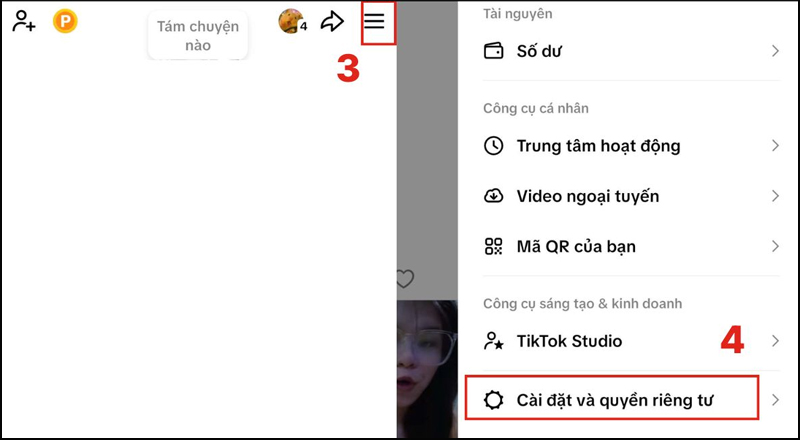Tap the cloud download icon

(x=493, y=196)
